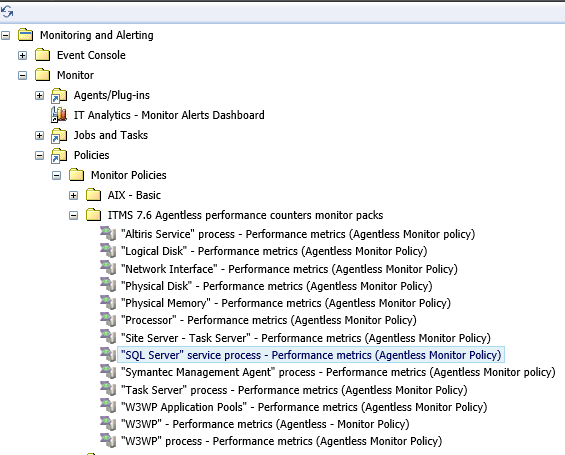Viewport: 565px width, 455px height.
Task: Click the IT Analytics dashboard chart icon
Action: tap(59, 115)
